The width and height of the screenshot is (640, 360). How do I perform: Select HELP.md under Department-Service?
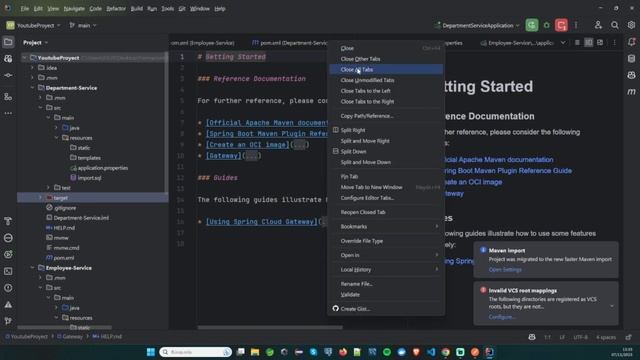point(60,228)
